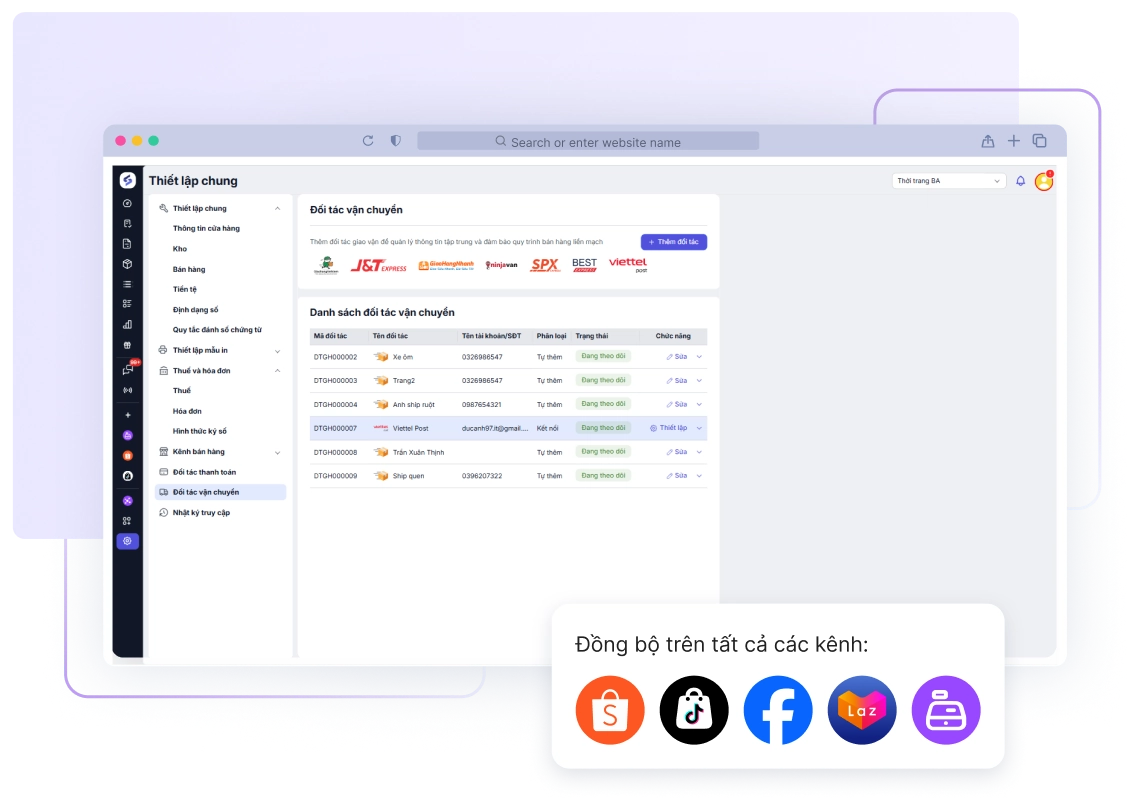
Task: Select the SPX carrier logo
Action: point(544,265)
